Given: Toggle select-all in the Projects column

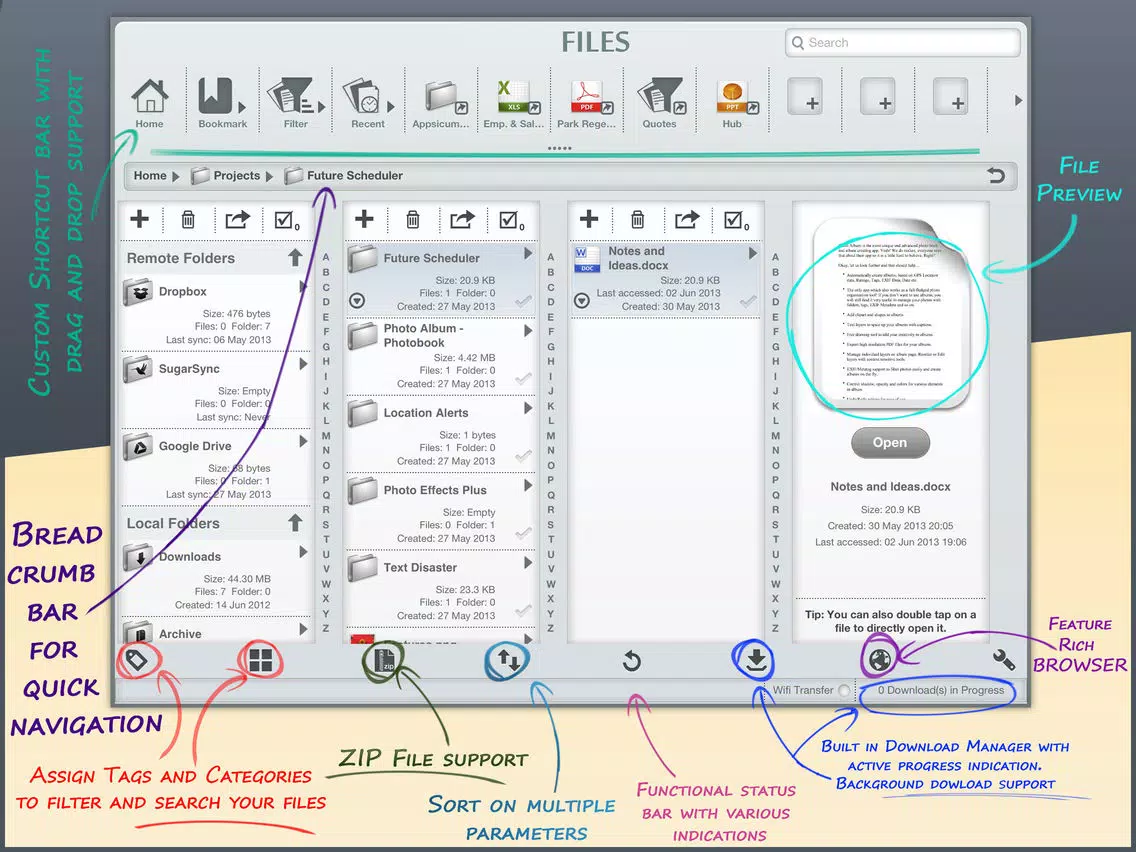Looking at the screenshot, I should (512, 220).
